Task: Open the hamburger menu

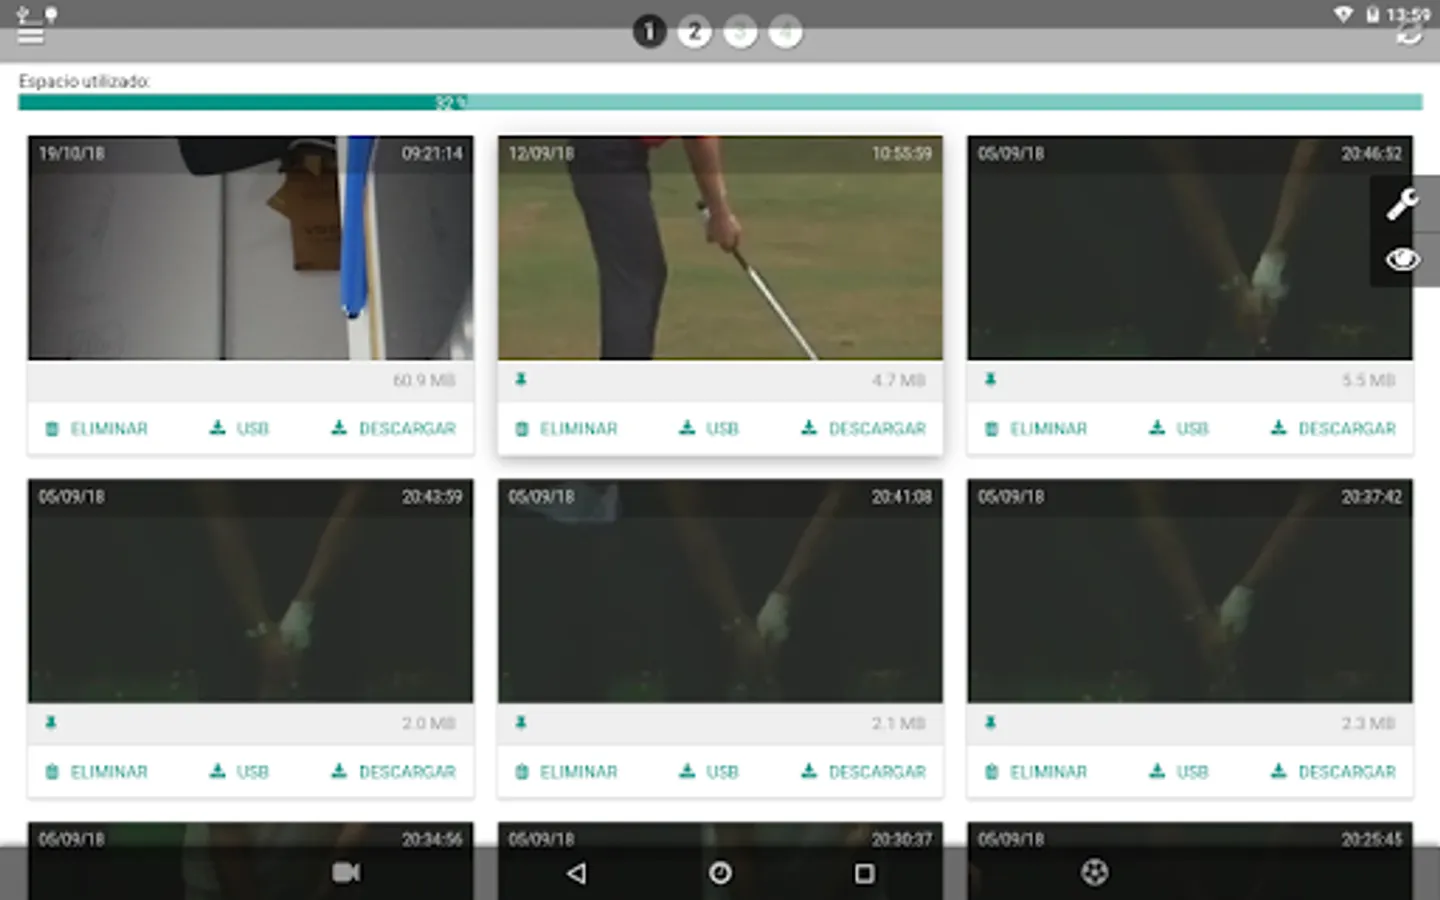Action: [x=31, y=35]
